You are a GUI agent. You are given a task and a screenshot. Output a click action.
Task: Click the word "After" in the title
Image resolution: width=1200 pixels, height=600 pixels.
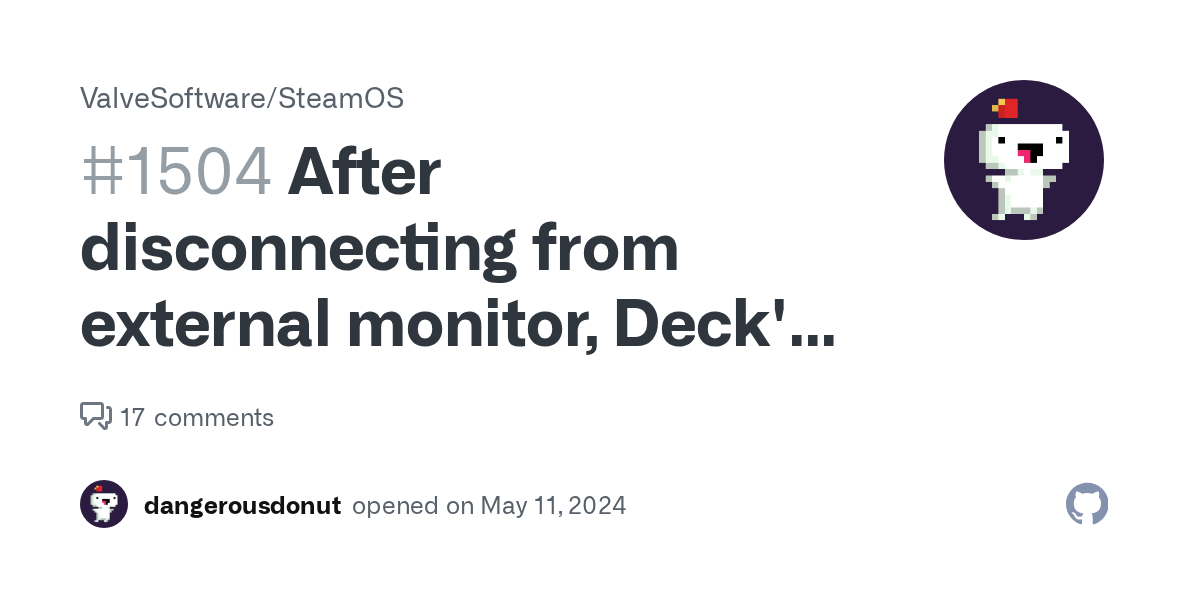tap(364, 172)
